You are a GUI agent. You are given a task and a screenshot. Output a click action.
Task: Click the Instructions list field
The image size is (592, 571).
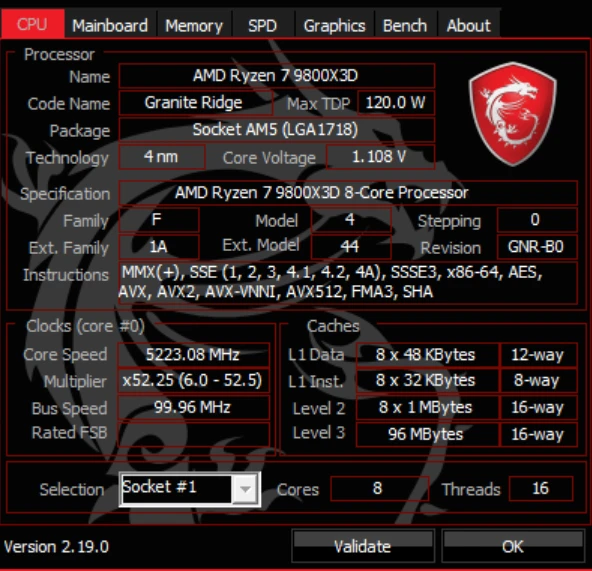coord(348,282)
